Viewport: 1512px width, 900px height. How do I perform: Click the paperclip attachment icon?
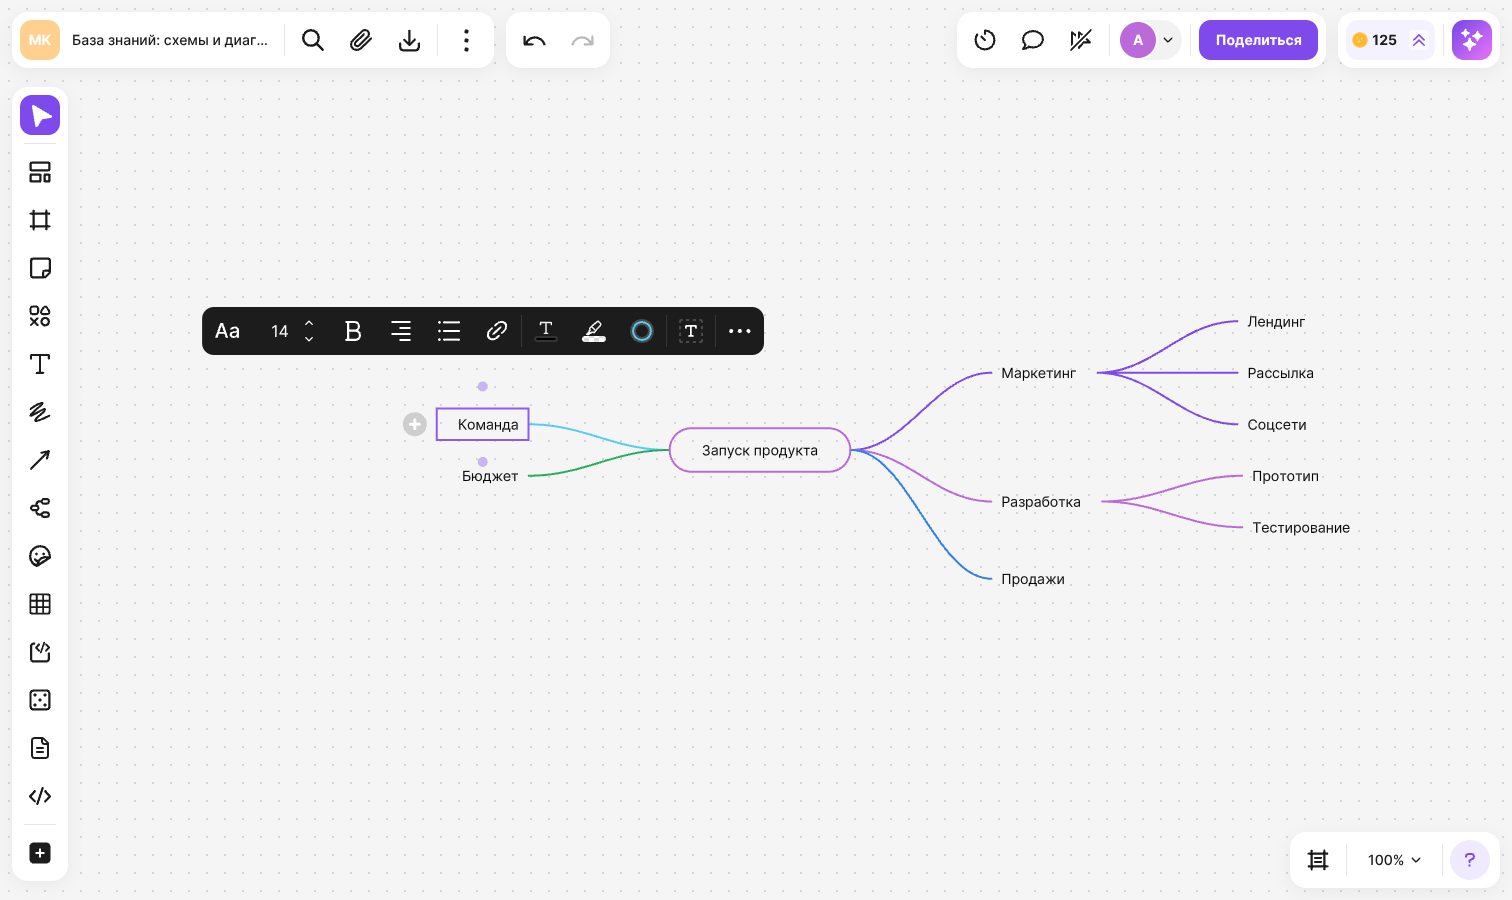coord(361,40)
